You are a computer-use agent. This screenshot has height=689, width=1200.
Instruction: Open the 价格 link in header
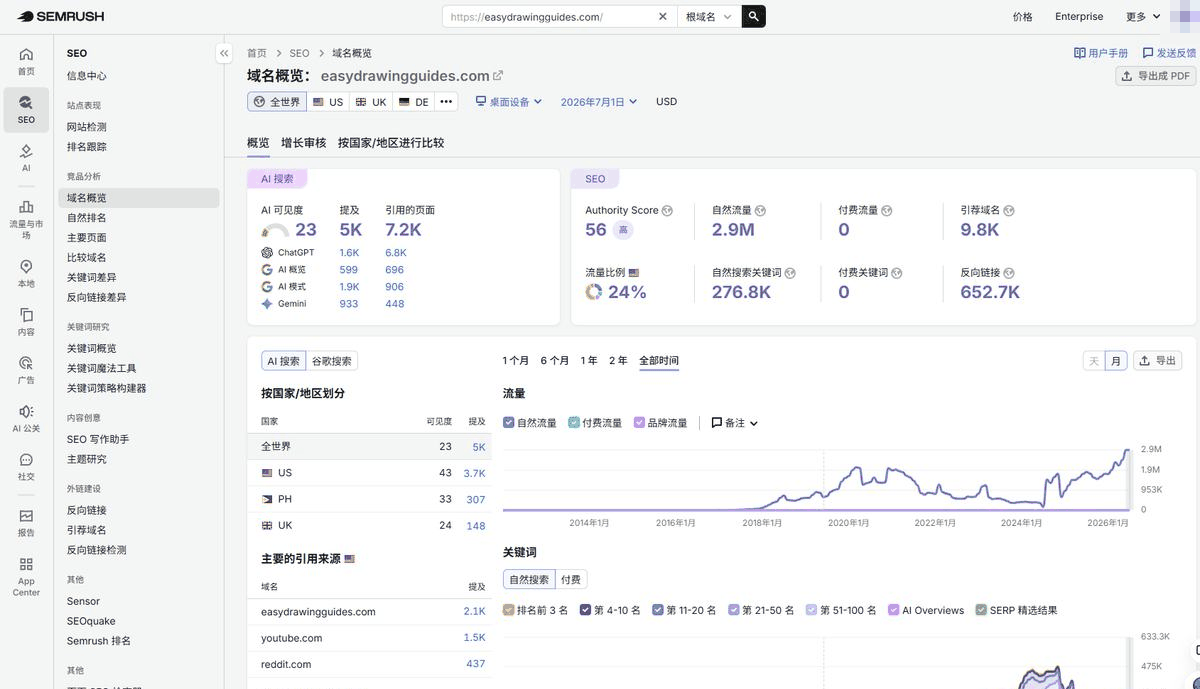[x=1022, y=17]
